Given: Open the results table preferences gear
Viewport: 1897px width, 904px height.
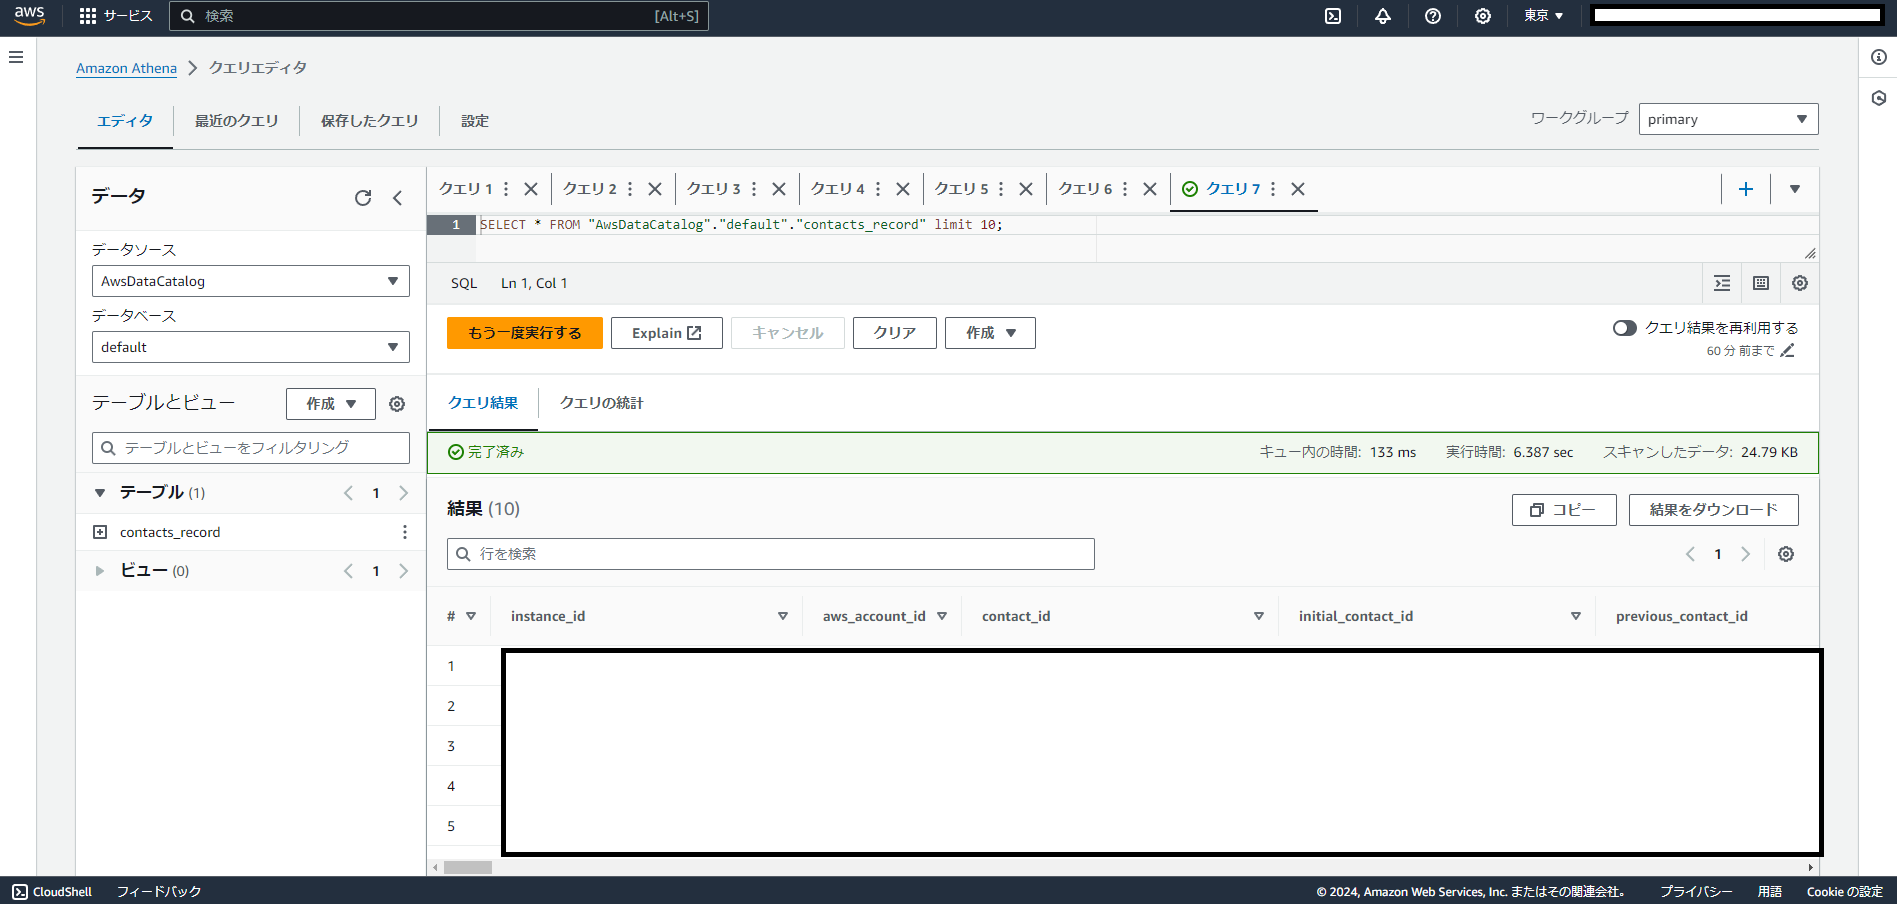Looking at the screenshot, I should [x=1786, y=554].
